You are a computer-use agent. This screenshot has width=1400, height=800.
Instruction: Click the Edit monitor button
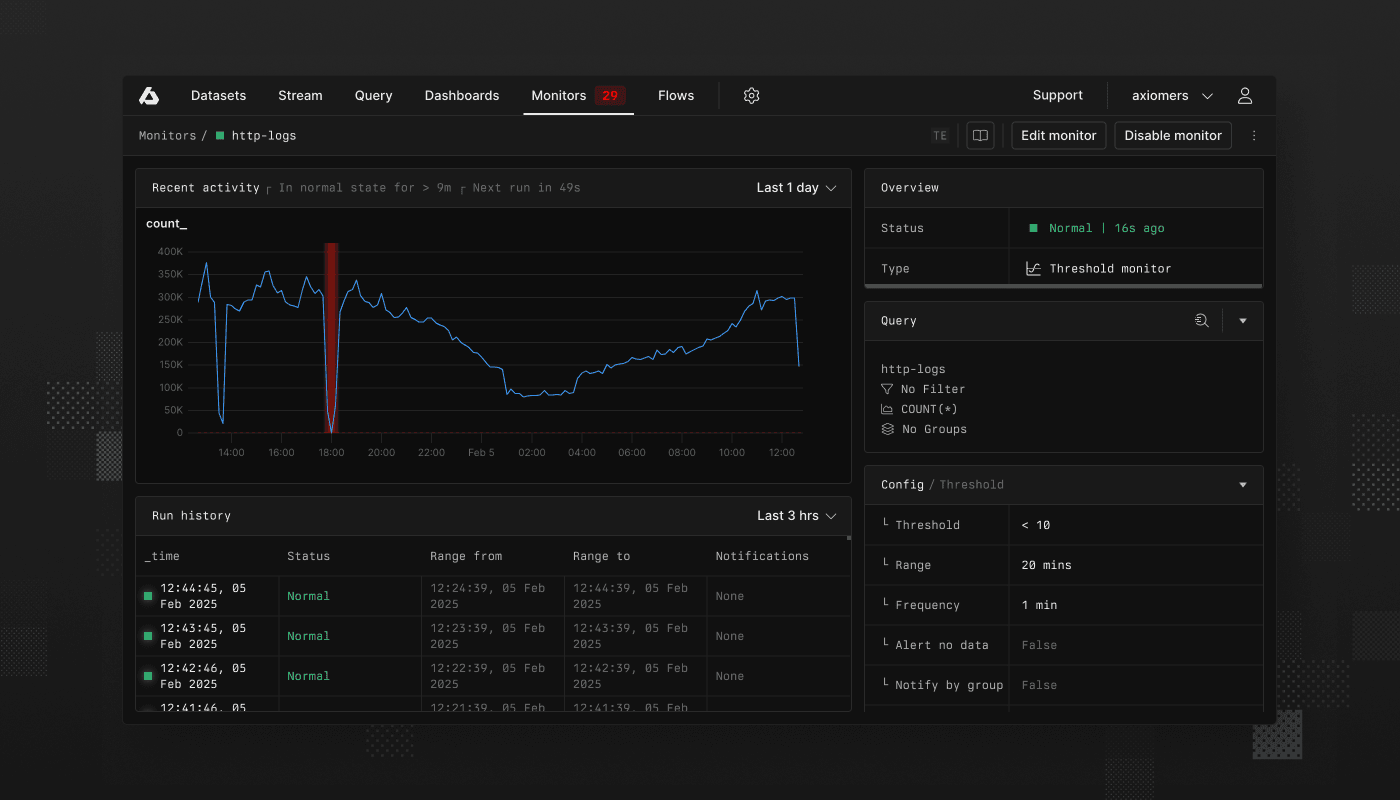[1059, 136]
